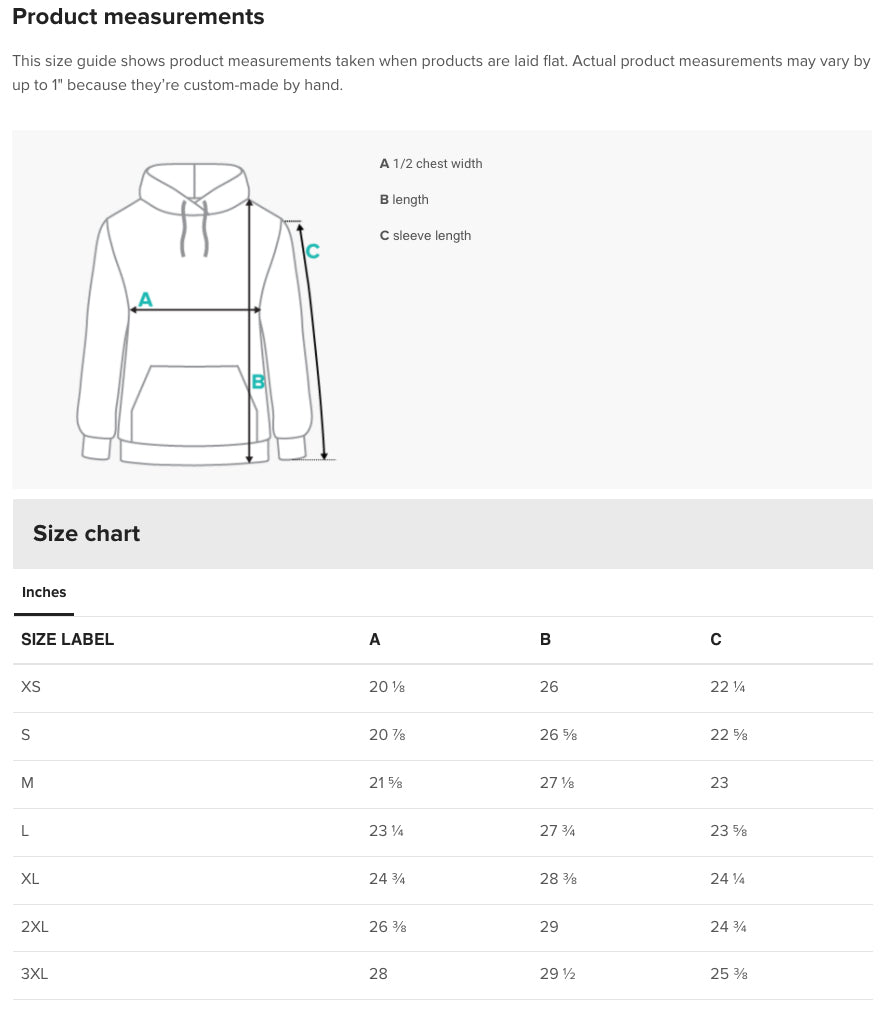Click the 'C sleeve length' legend text
The image size is (885, 1013).
click(x=425, y=236)
